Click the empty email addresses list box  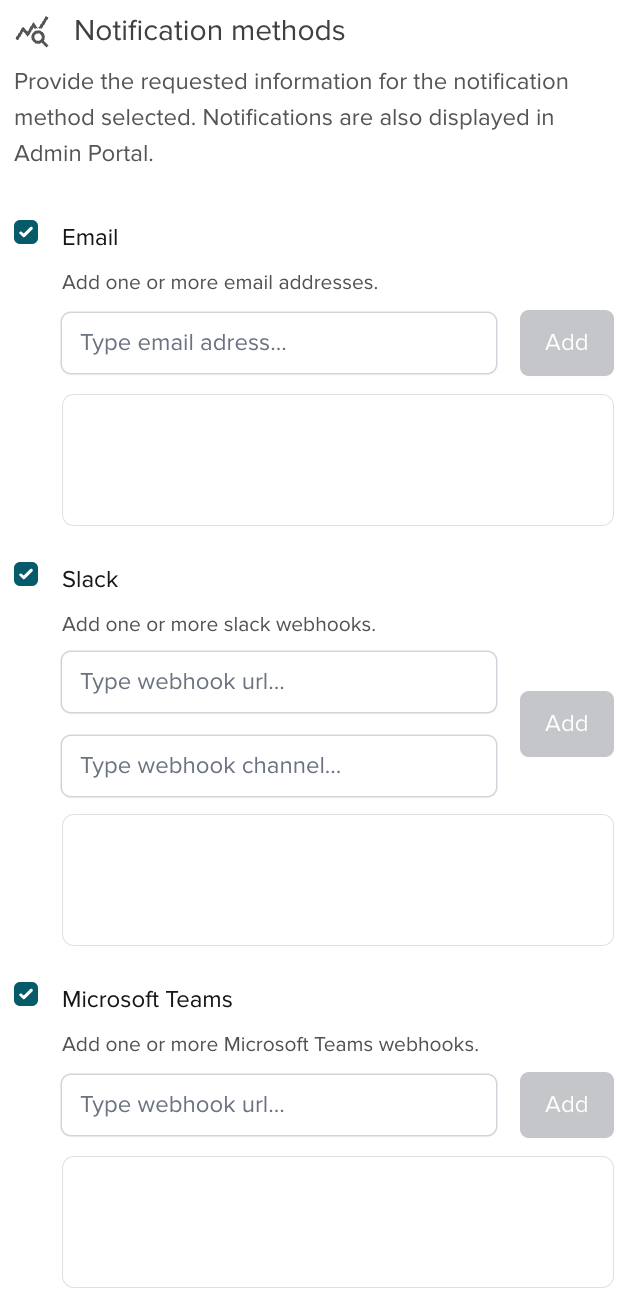pos(337,459)
